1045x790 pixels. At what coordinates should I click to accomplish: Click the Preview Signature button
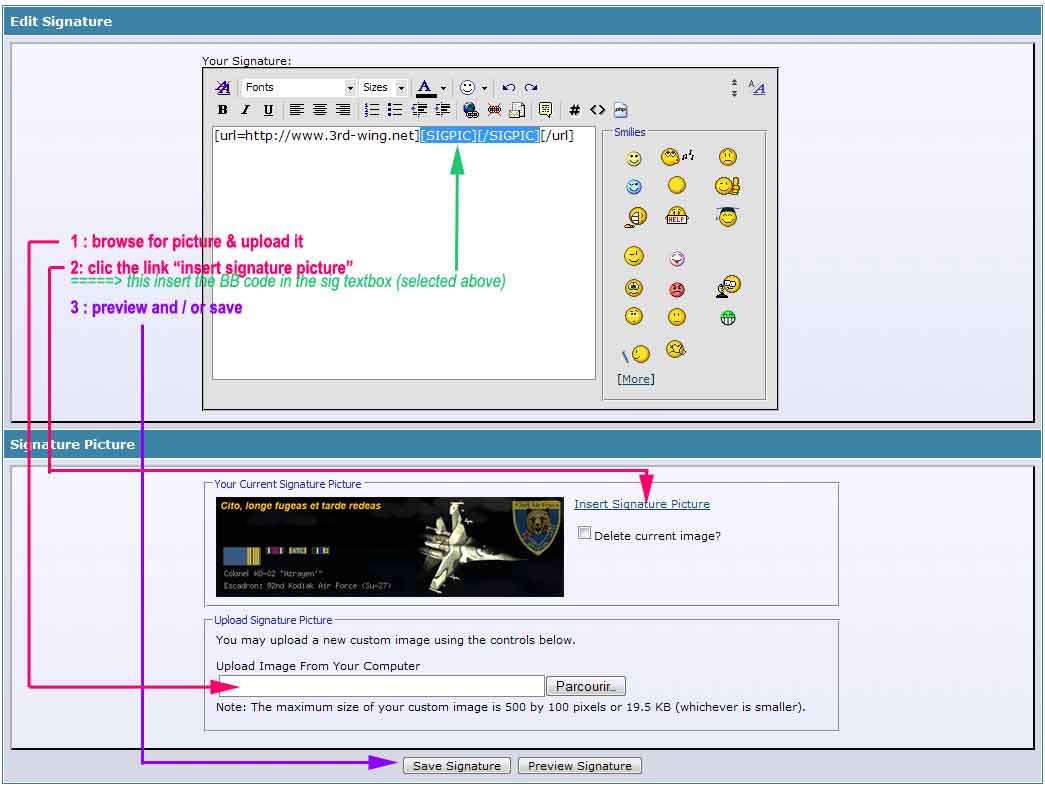pyautogui.click(x=580, y=766)
